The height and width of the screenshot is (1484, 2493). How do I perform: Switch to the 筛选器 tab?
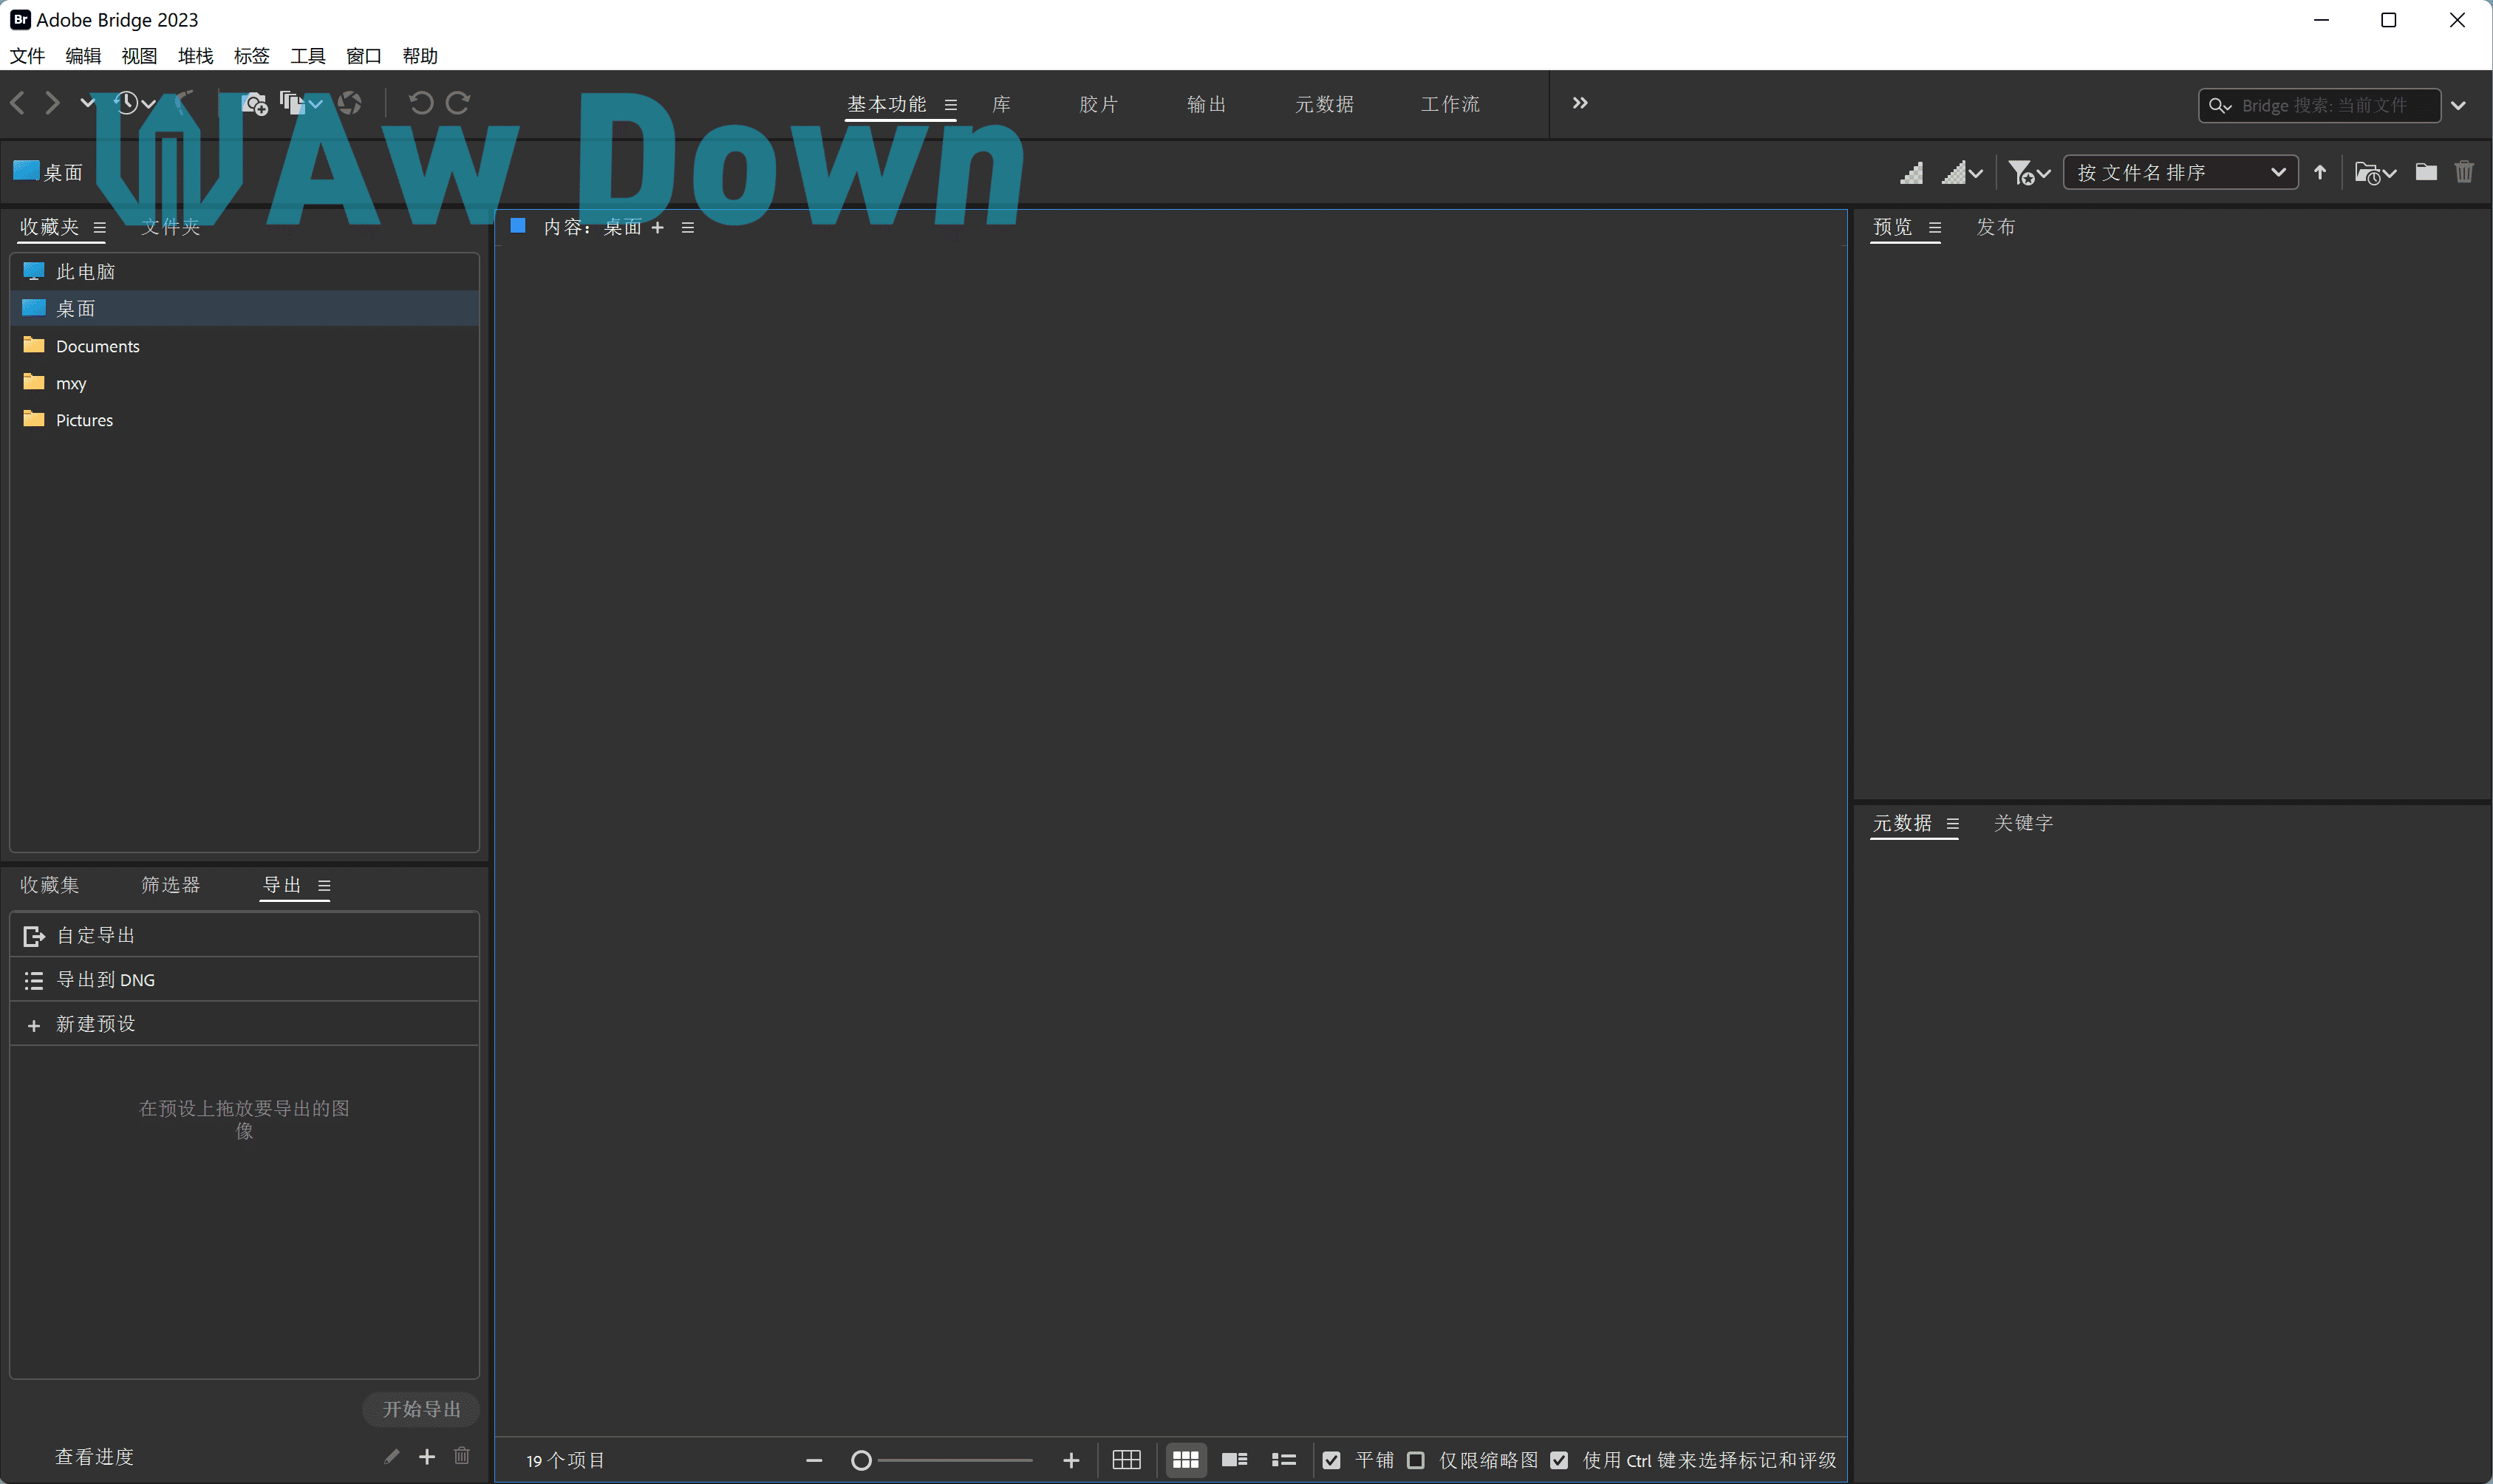coord(170,885)
